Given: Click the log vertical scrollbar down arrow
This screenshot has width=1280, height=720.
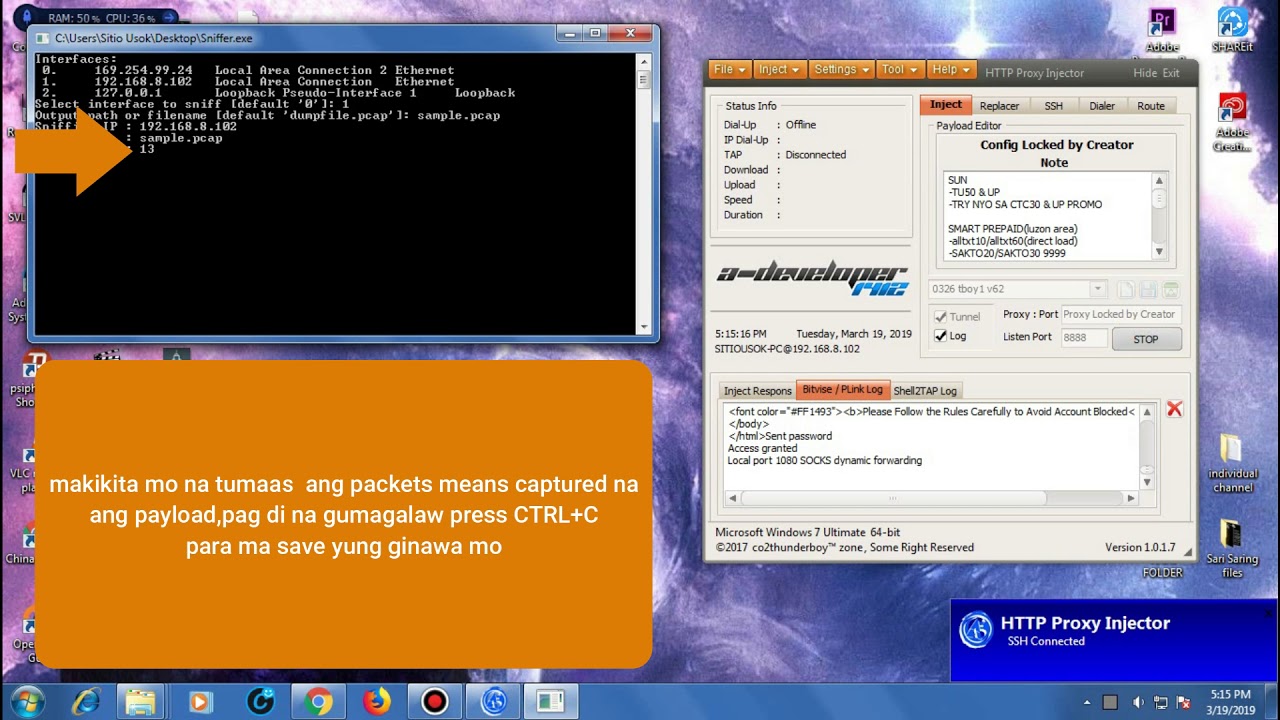Looking at the screenshot, I should [1147, 482].
